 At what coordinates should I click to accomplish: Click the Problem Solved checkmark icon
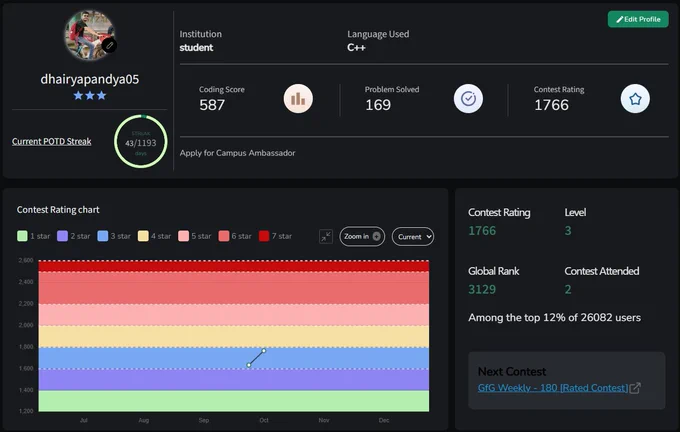coord(468,98)
